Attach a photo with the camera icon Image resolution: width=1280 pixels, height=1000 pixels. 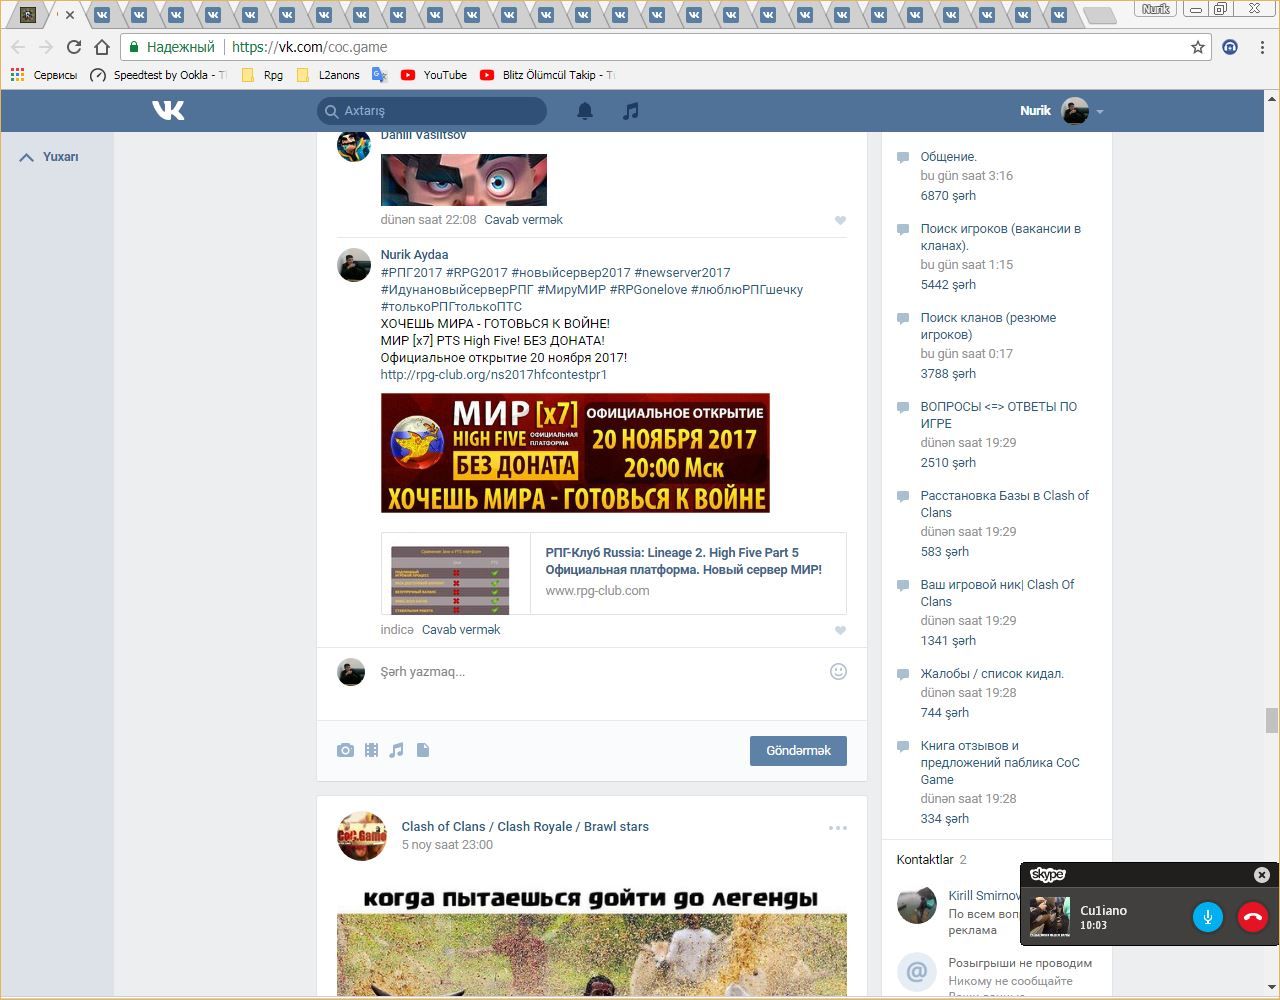(x=345, y=750)
